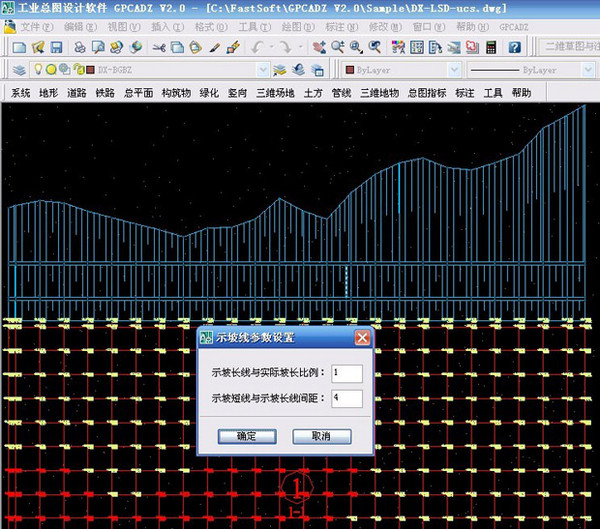Open the 土方 menu
The width and height of the screenshot is (600, 529).
tap(312, 92)
